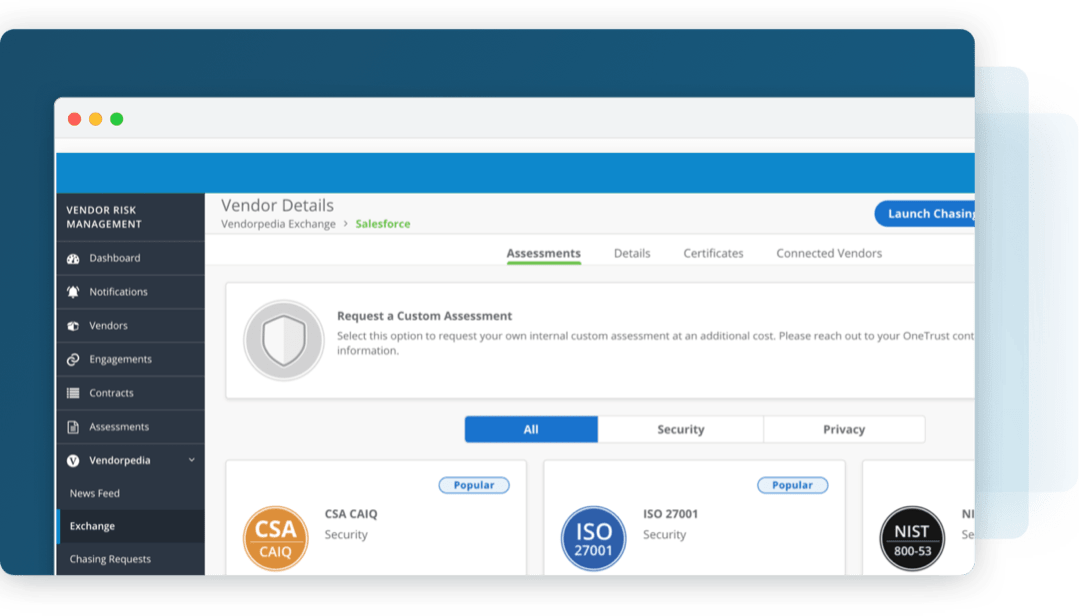The image size is (1080, 616).
Task: Click the Launch Chasing button
Action: tap(925, 214)
